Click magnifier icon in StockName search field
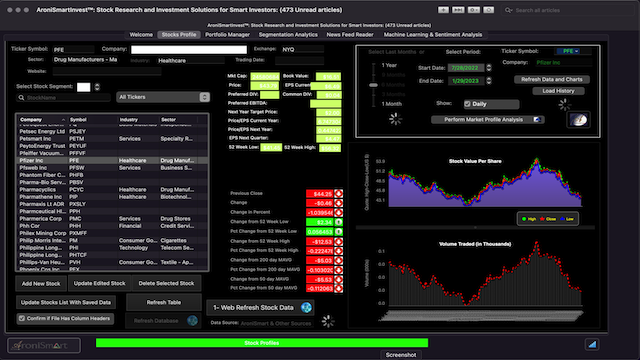The image size is (640, 360). coord(21,98)
